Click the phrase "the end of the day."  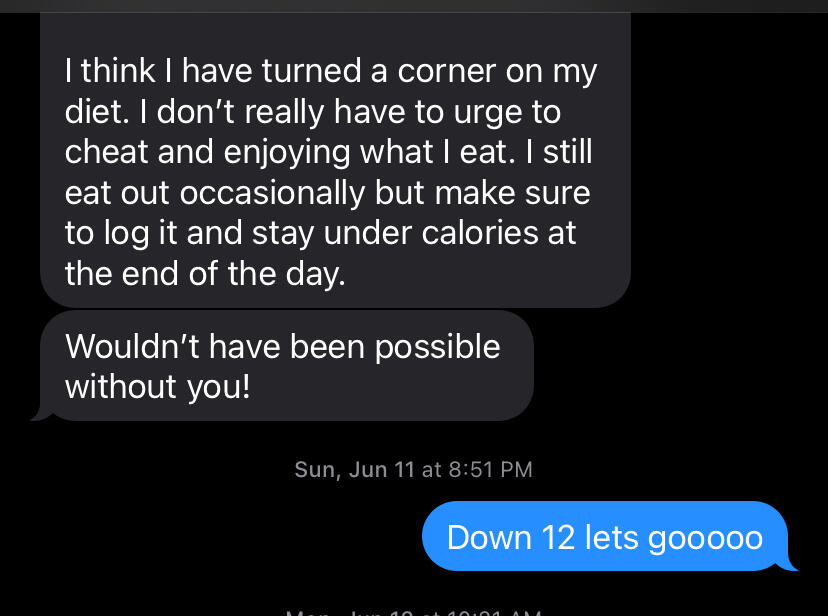pos(205,272)
